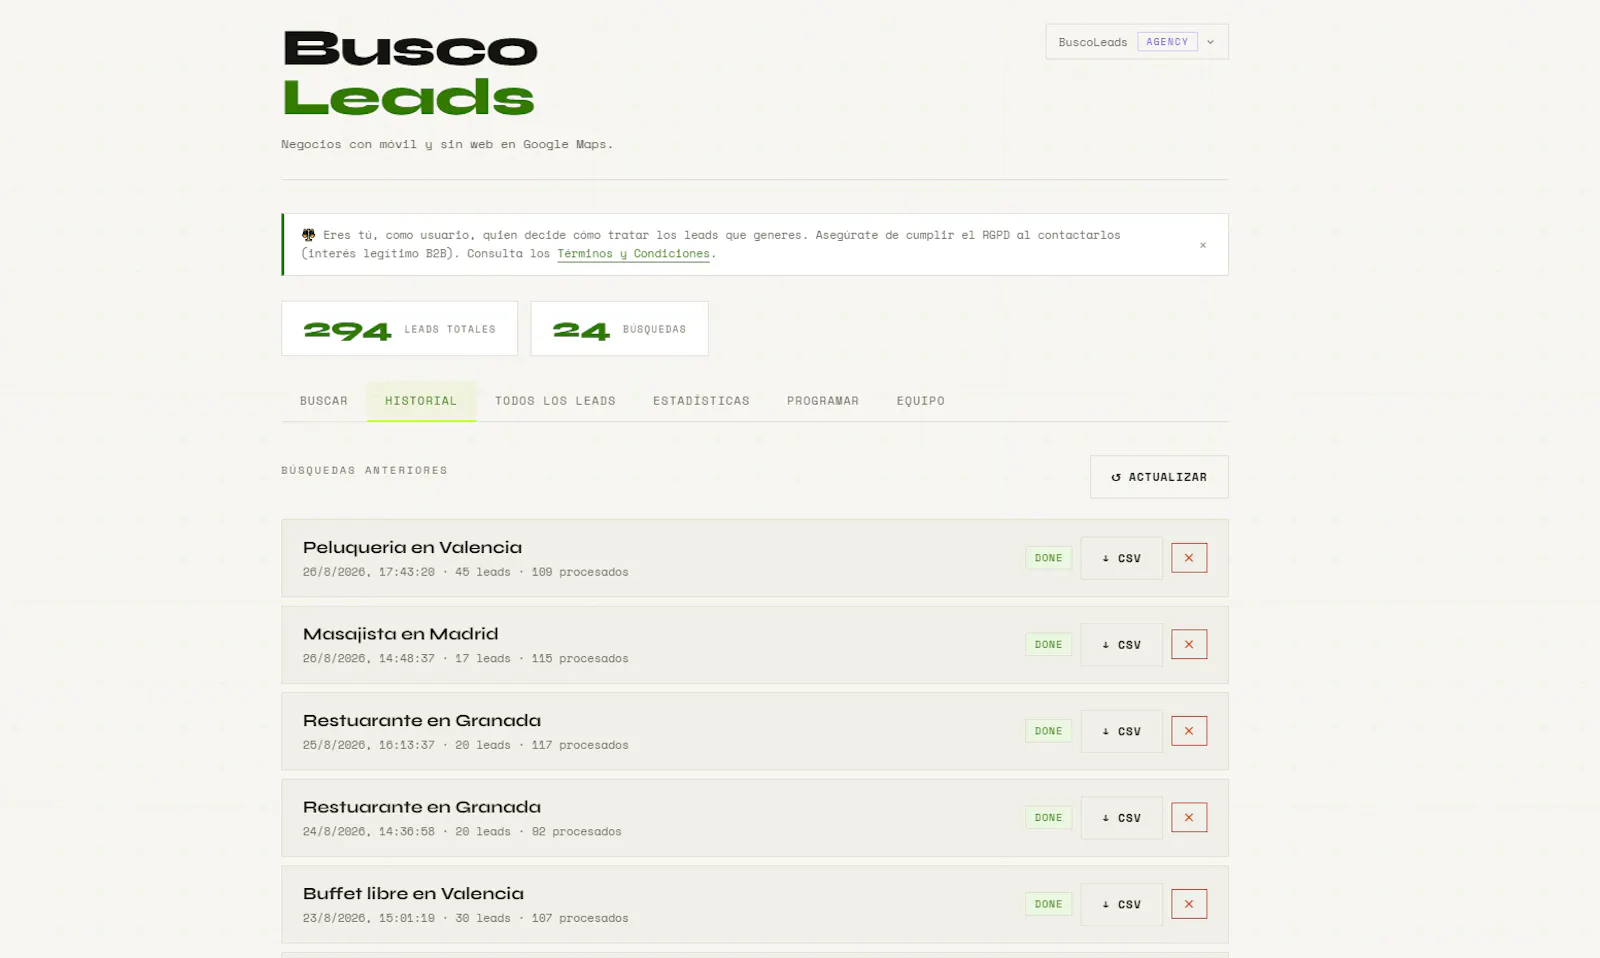Click the '26/8/2026, 17:43:20' details line
Viewport: 1600px width, 958px height.
click(466, 572)
